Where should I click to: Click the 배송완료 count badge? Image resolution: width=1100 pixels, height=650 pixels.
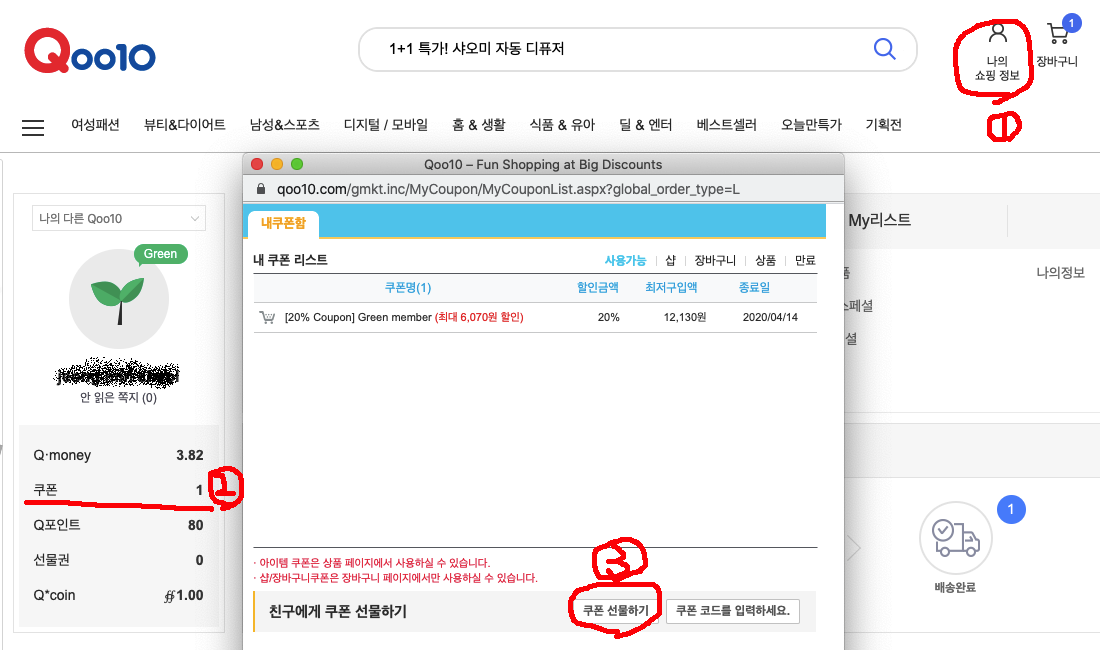coord(1011,509)
